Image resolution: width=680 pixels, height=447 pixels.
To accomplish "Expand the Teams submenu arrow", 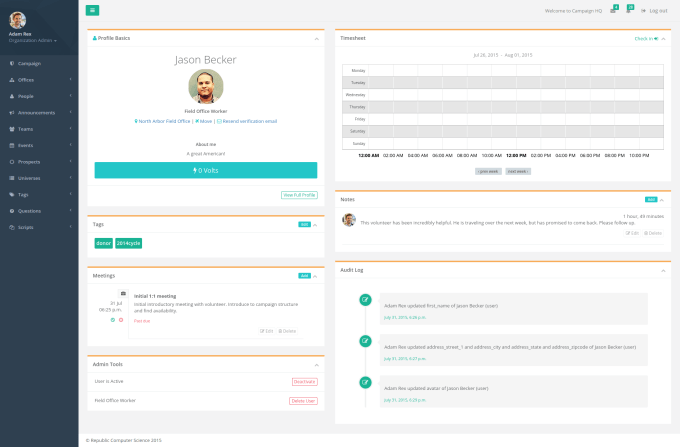I will pyautogui.click(x=70, y=129).
